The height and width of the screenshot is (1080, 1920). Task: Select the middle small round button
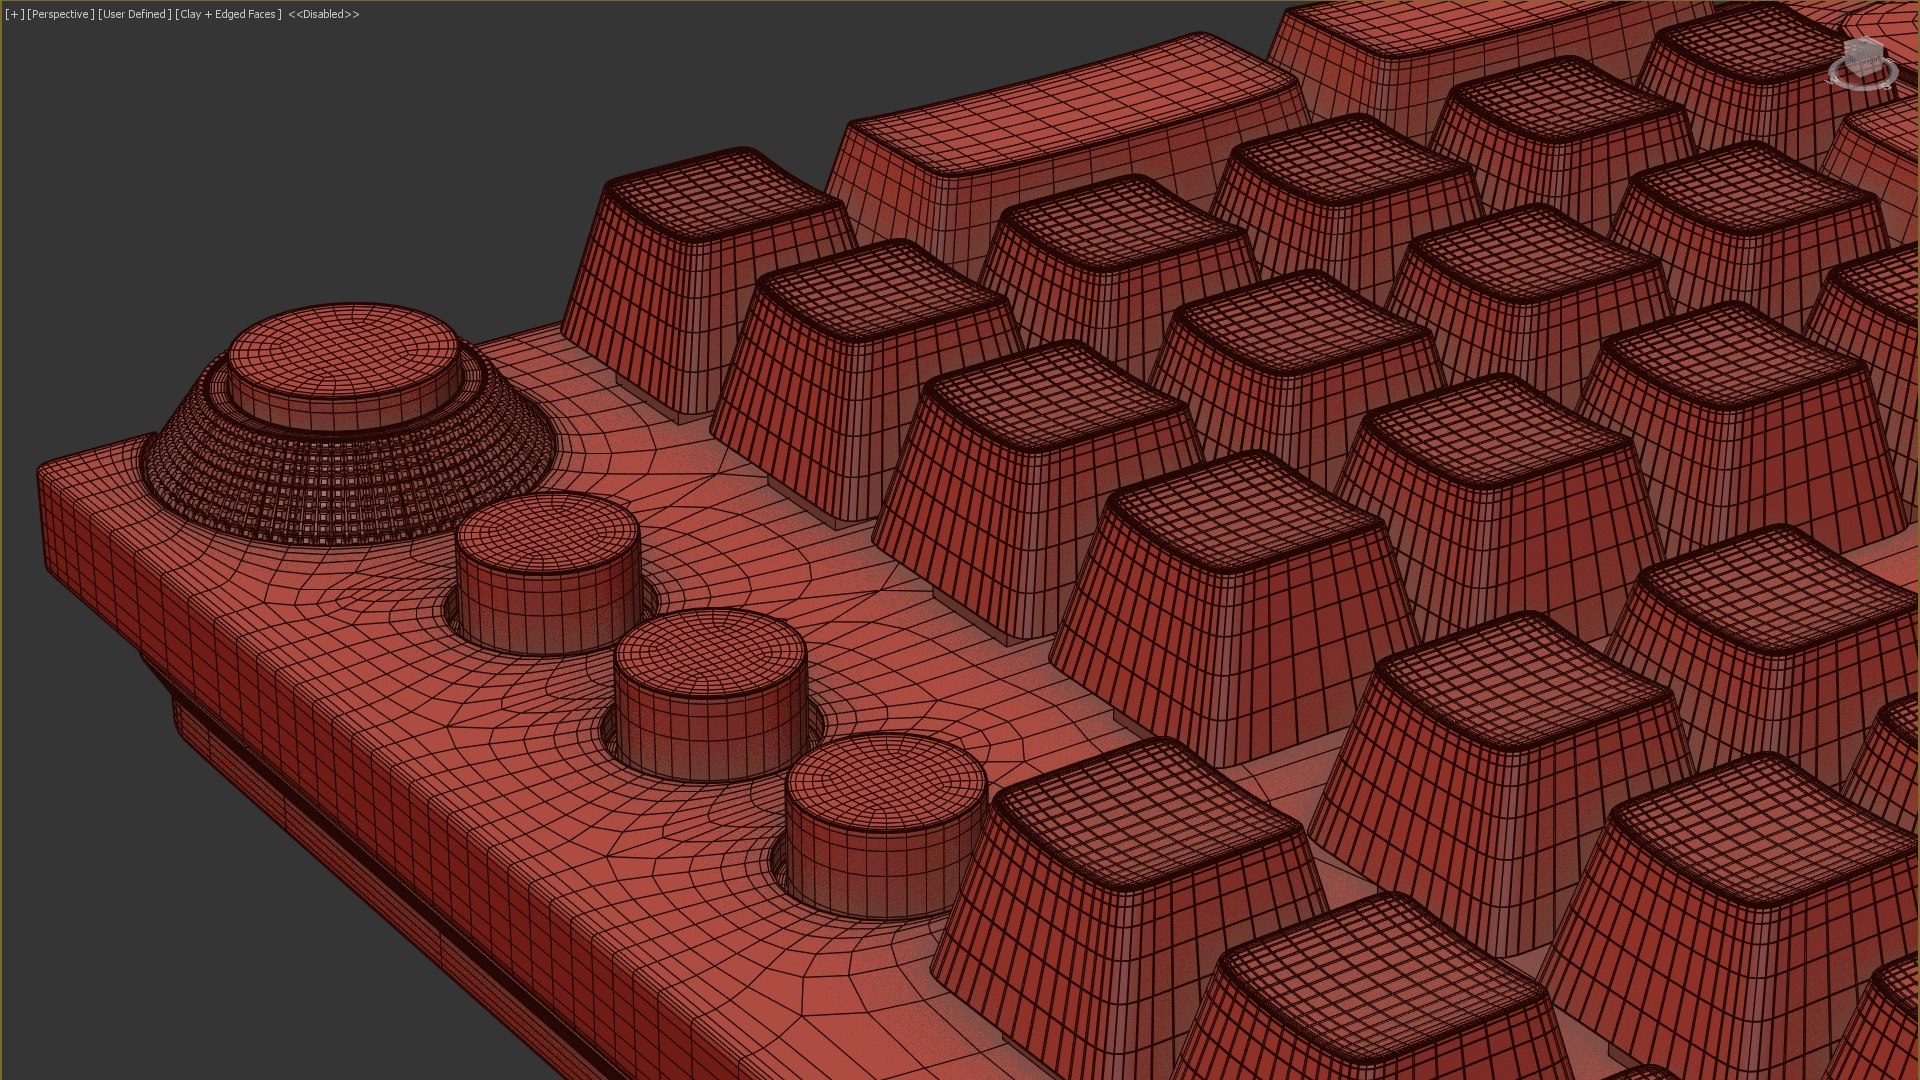coord(710,690)
